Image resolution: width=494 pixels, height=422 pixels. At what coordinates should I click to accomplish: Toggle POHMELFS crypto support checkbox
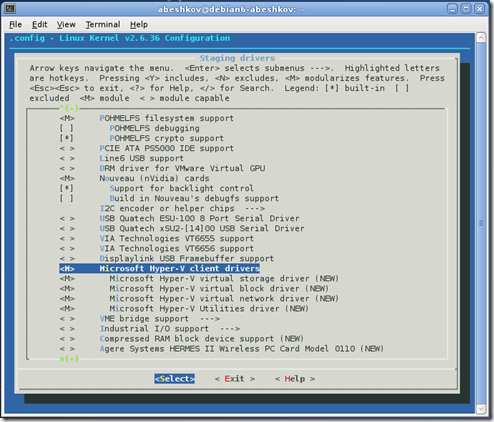(x=67, y=138)
